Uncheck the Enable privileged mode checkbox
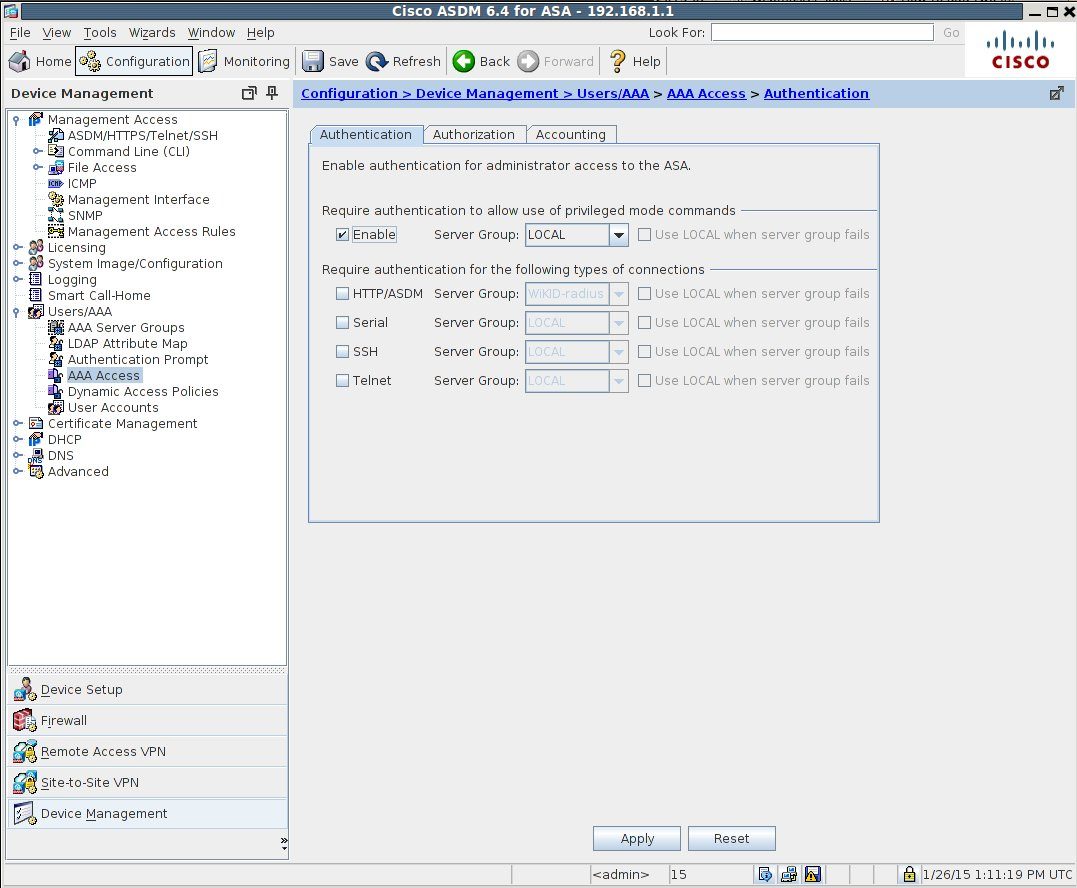1077x888 pixels. 343,235
